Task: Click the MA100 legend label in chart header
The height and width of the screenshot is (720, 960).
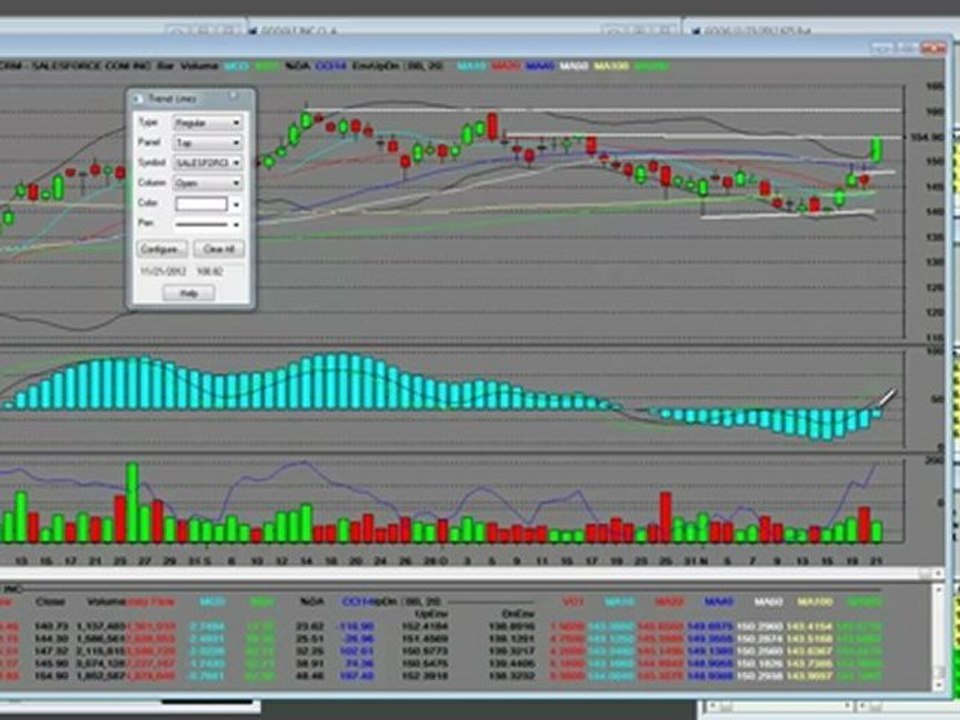Action: 611,66
